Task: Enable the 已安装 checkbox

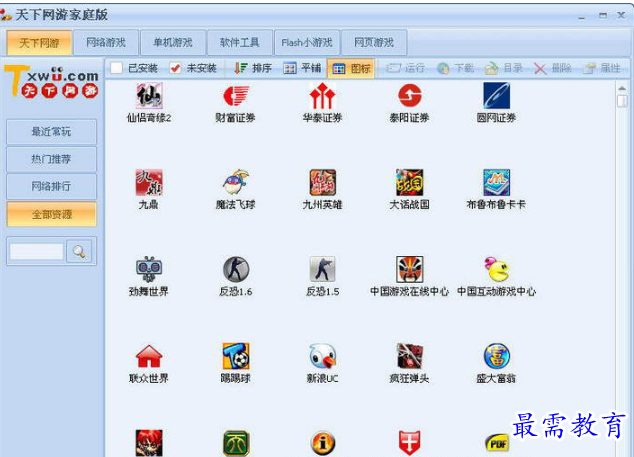Action: click(116, 68)
